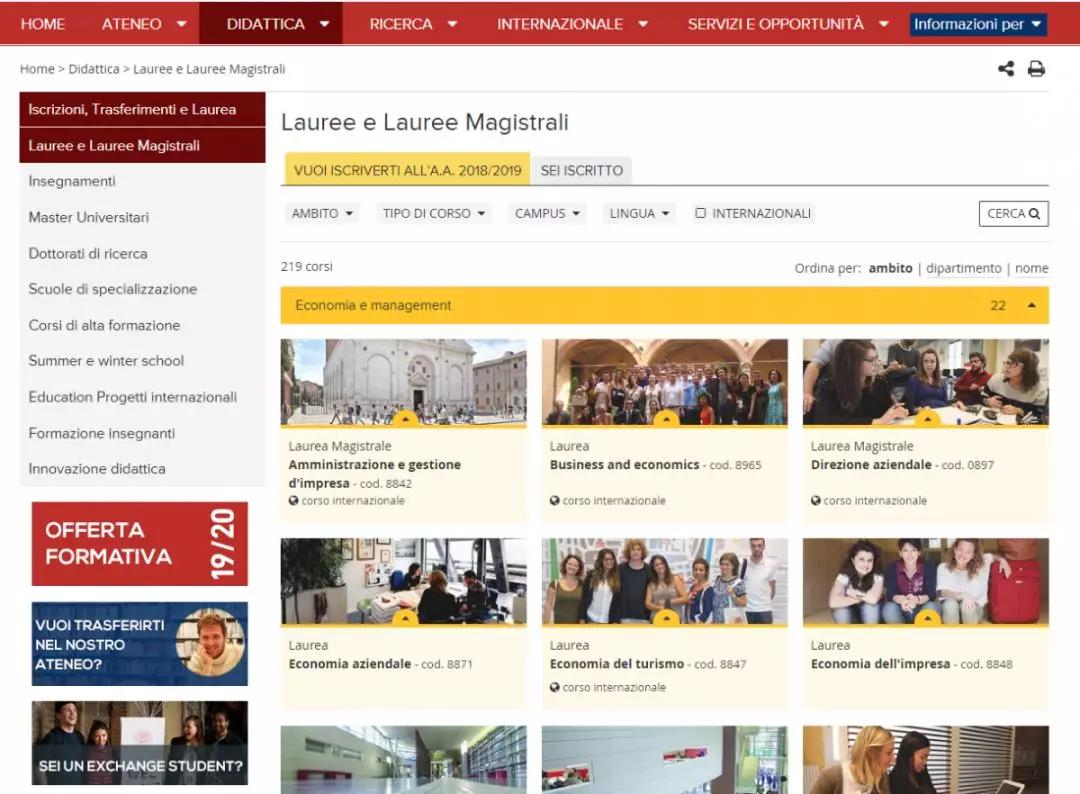Open Master Universitari in the sidebar
The width and height of the screenshot is (1080, 794).
coord(89,217)
